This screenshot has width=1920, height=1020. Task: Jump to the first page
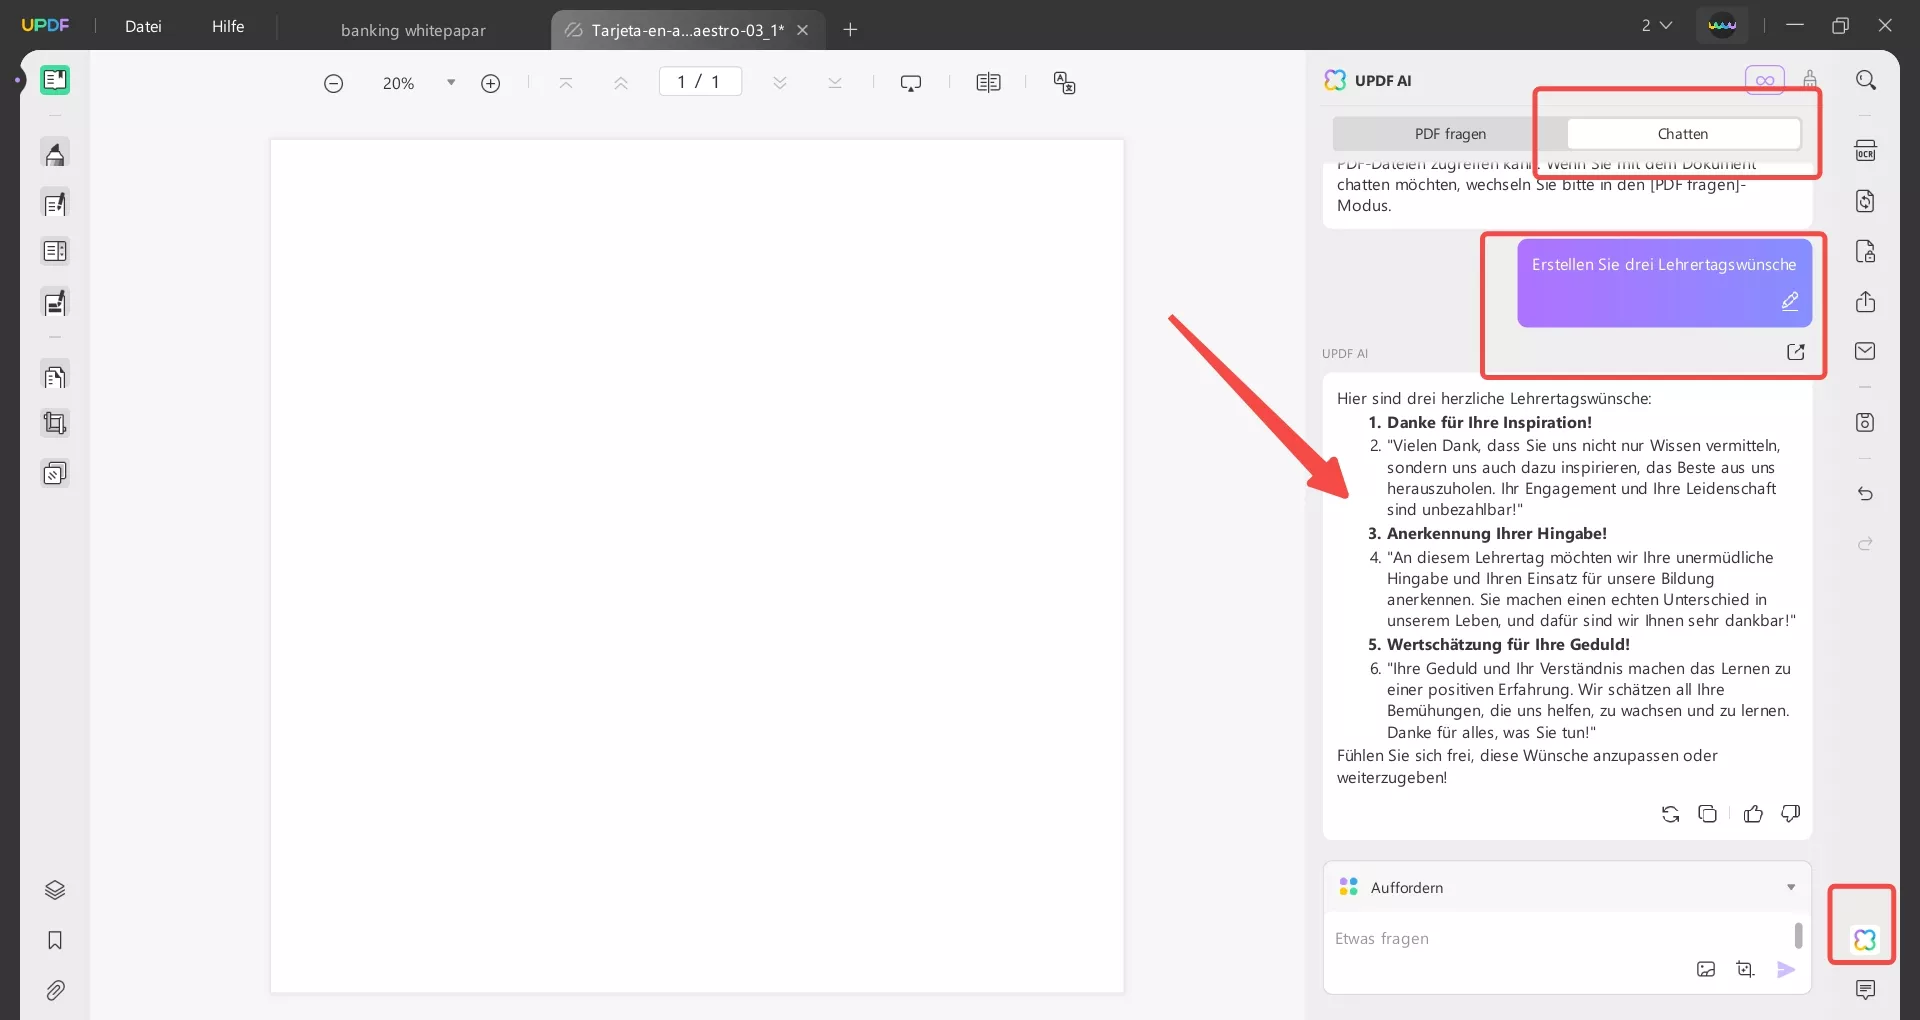(x=566, y=83)
